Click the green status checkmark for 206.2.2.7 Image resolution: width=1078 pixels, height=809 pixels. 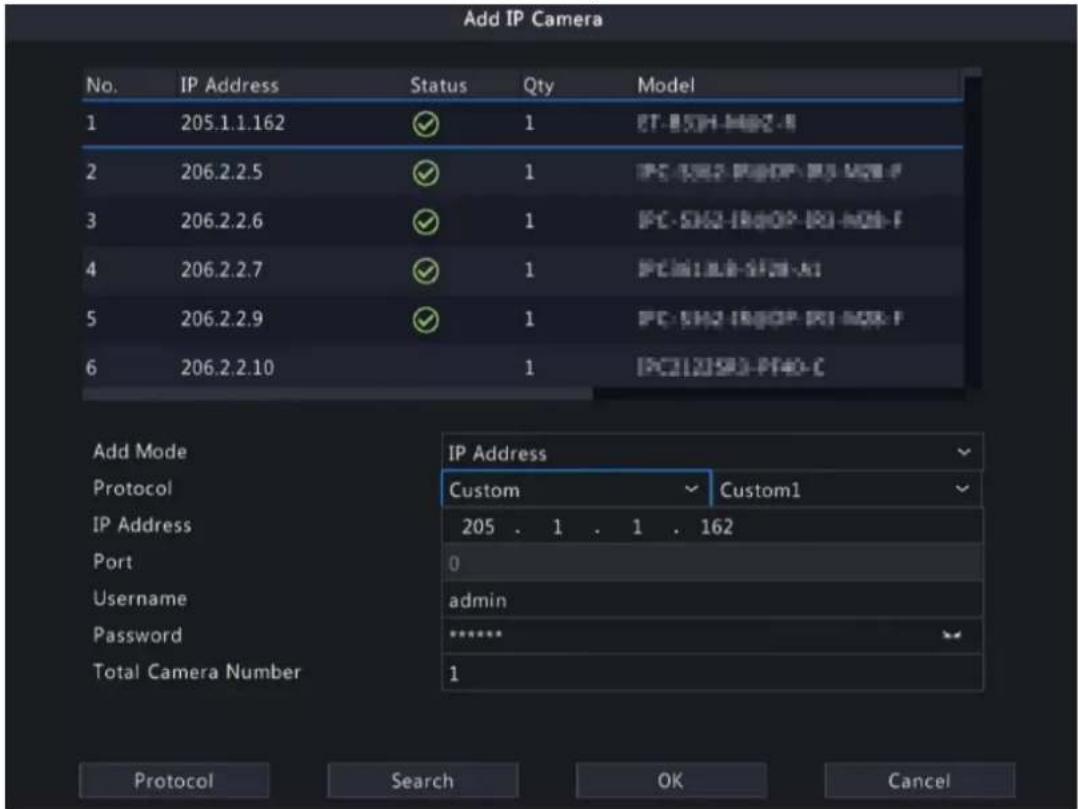coord(426,271)
